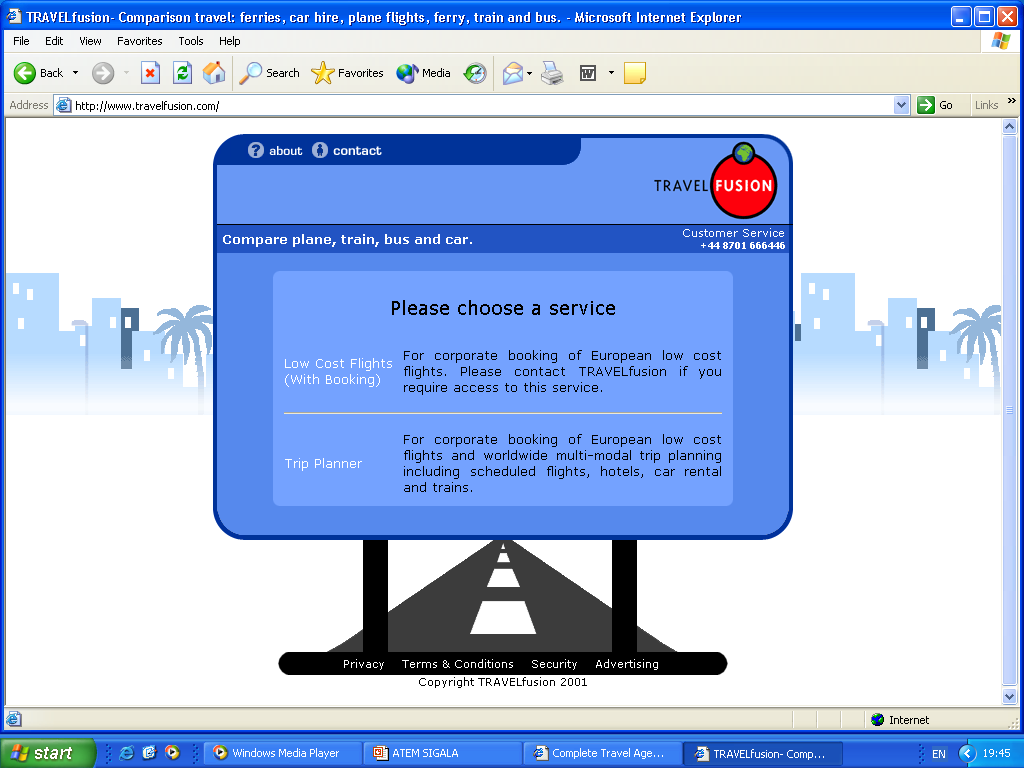Click the Customer Service phone number
This screenshot has width=1024, height=768.
[743, 246]
